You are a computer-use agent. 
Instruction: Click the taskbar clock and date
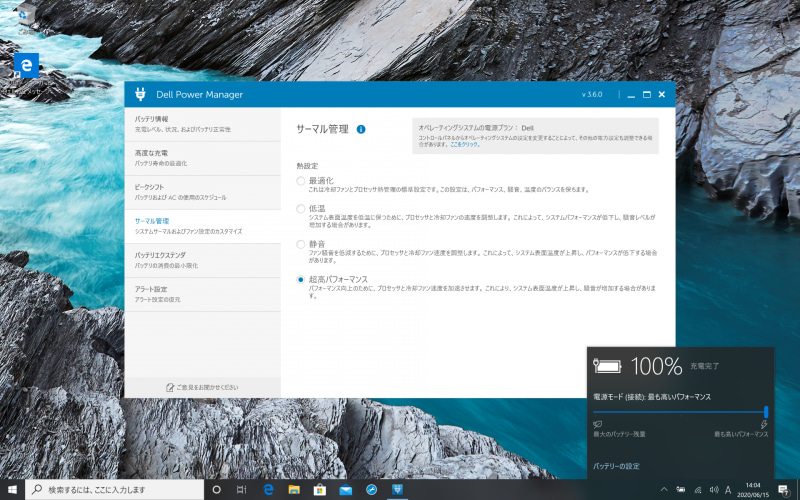pyautogui.click(x=753, y=490)
